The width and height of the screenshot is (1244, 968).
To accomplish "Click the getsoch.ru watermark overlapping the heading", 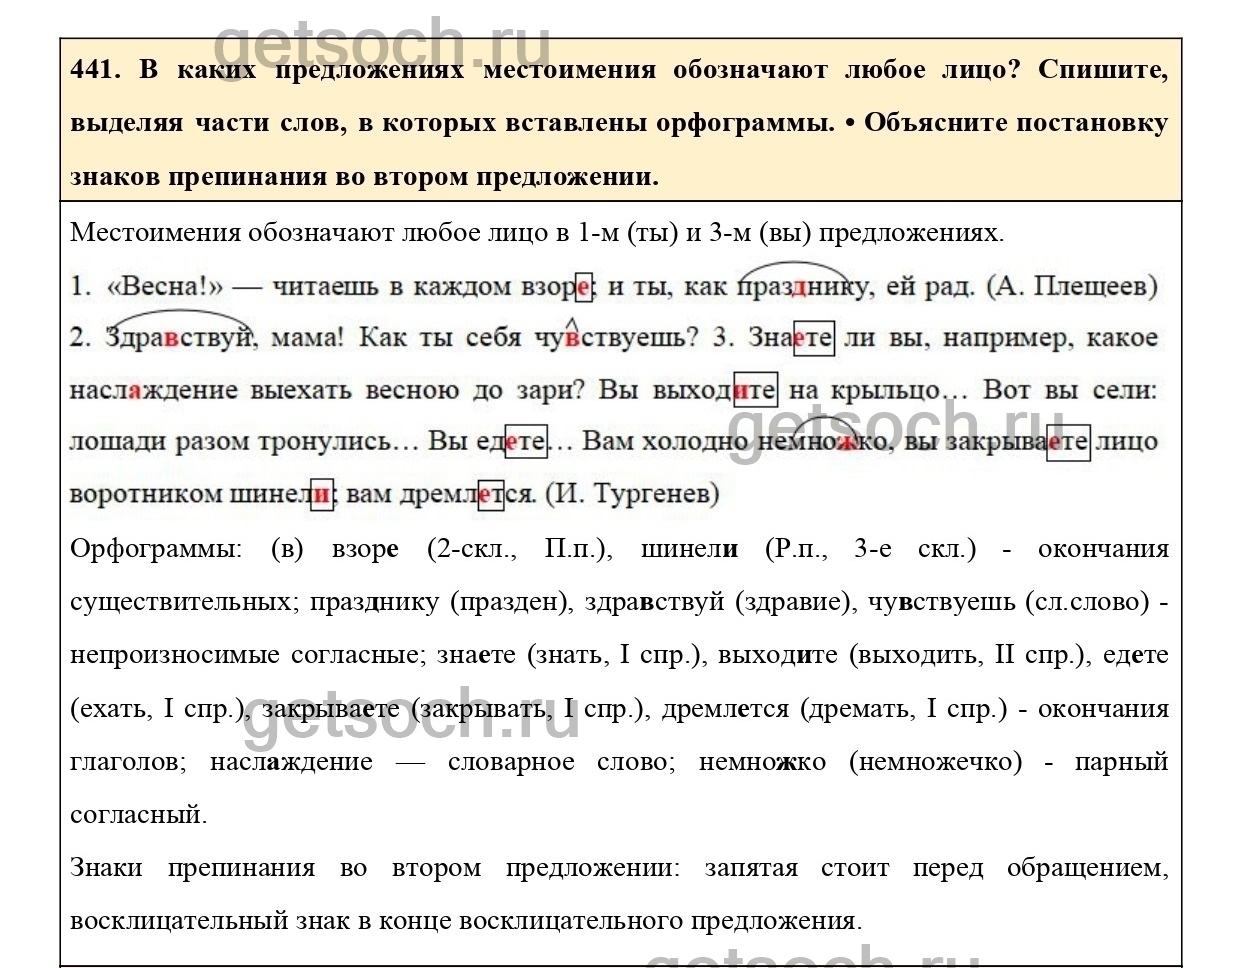I will (x=381, y=45).
